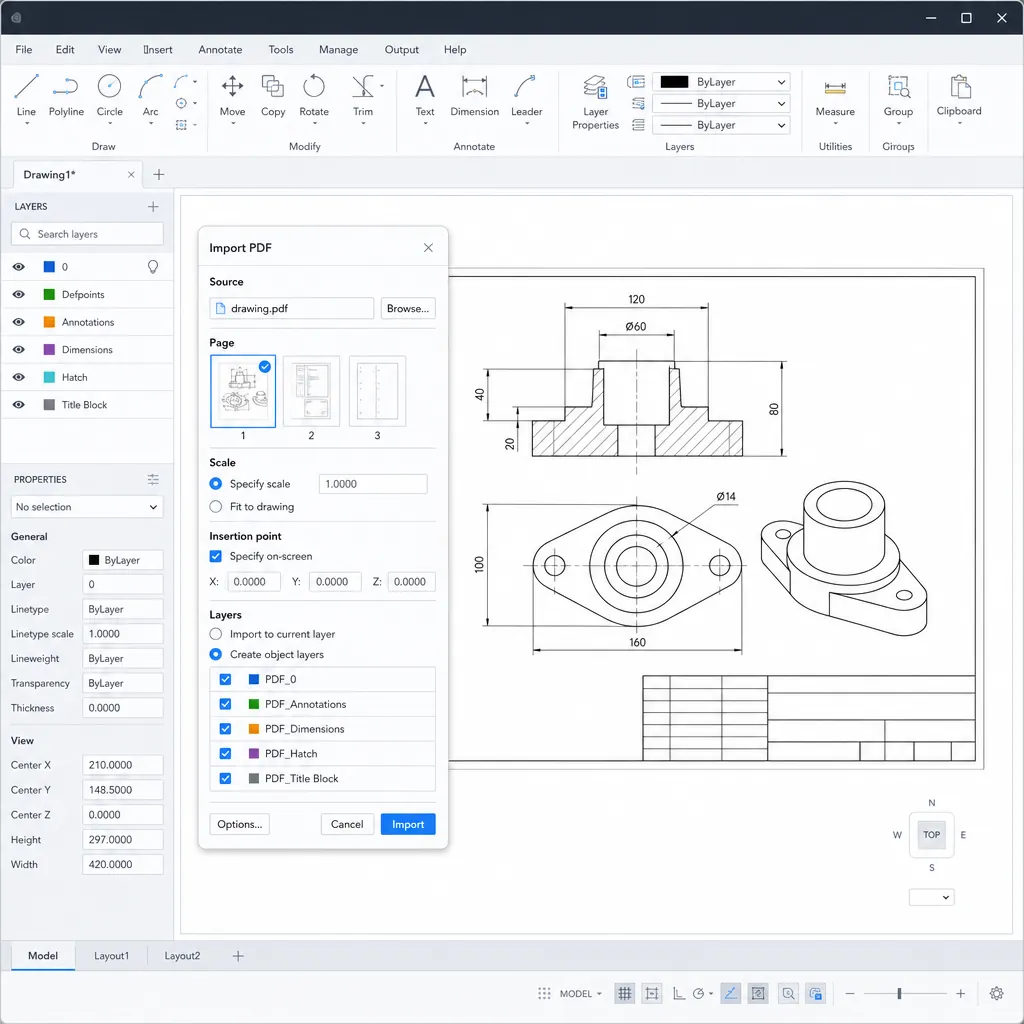
Task: Toggle layer 0 lightbulb icon
Action: click(x=153, y=266)
